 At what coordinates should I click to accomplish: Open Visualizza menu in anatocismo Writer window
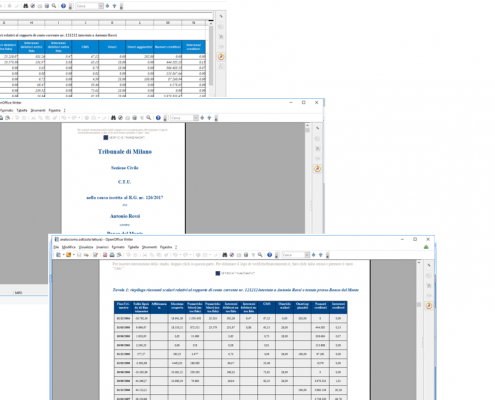[86, 247]
